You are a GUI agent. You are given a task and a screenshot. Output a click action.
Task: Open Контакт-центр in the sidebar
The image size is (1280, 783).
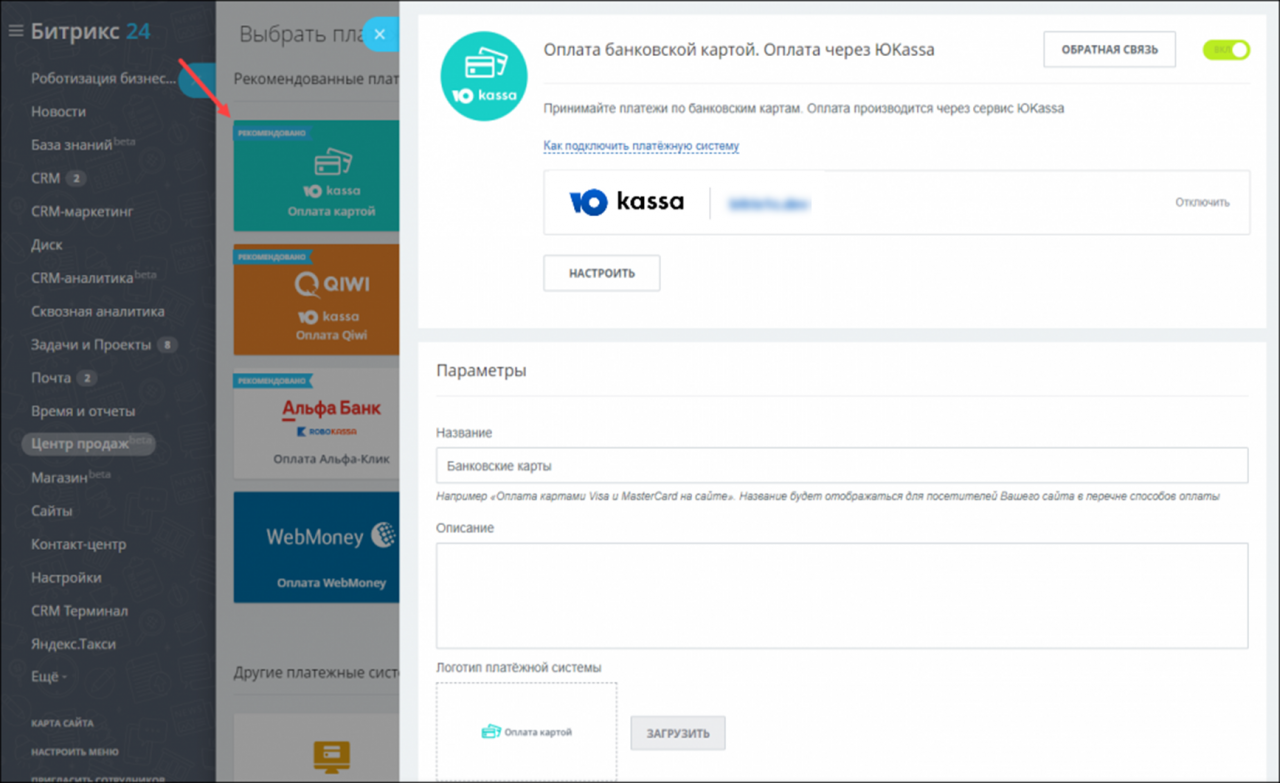[78, 545]
